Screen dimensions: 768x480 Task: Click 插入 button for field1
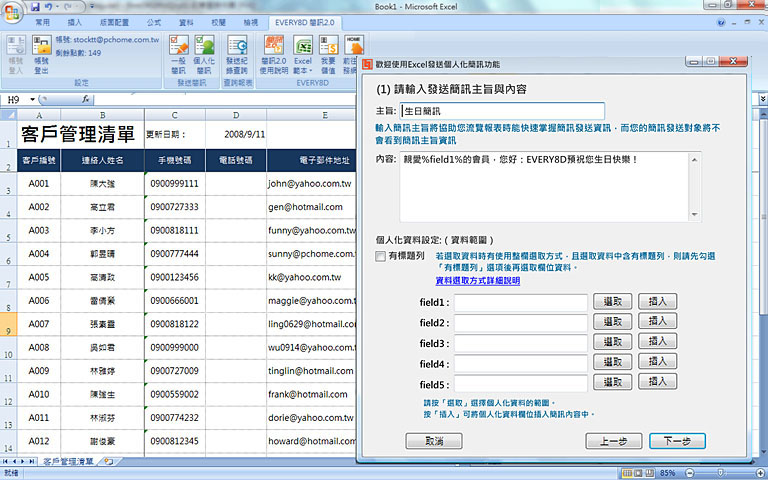pos(657,301)
